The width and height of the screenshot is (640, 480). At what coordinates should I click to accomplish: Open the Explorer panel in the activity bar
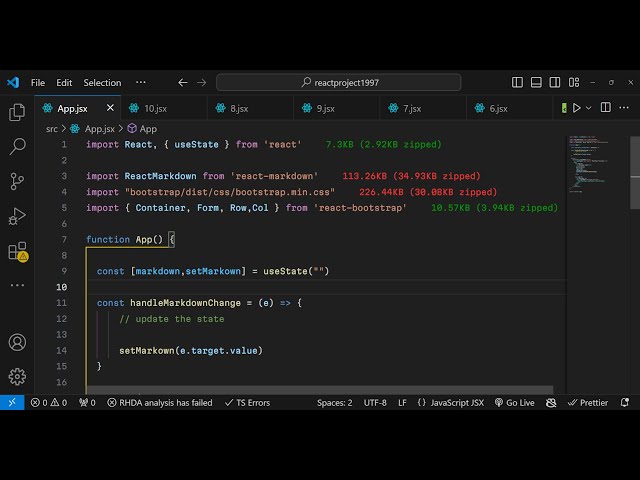(17, 113)
